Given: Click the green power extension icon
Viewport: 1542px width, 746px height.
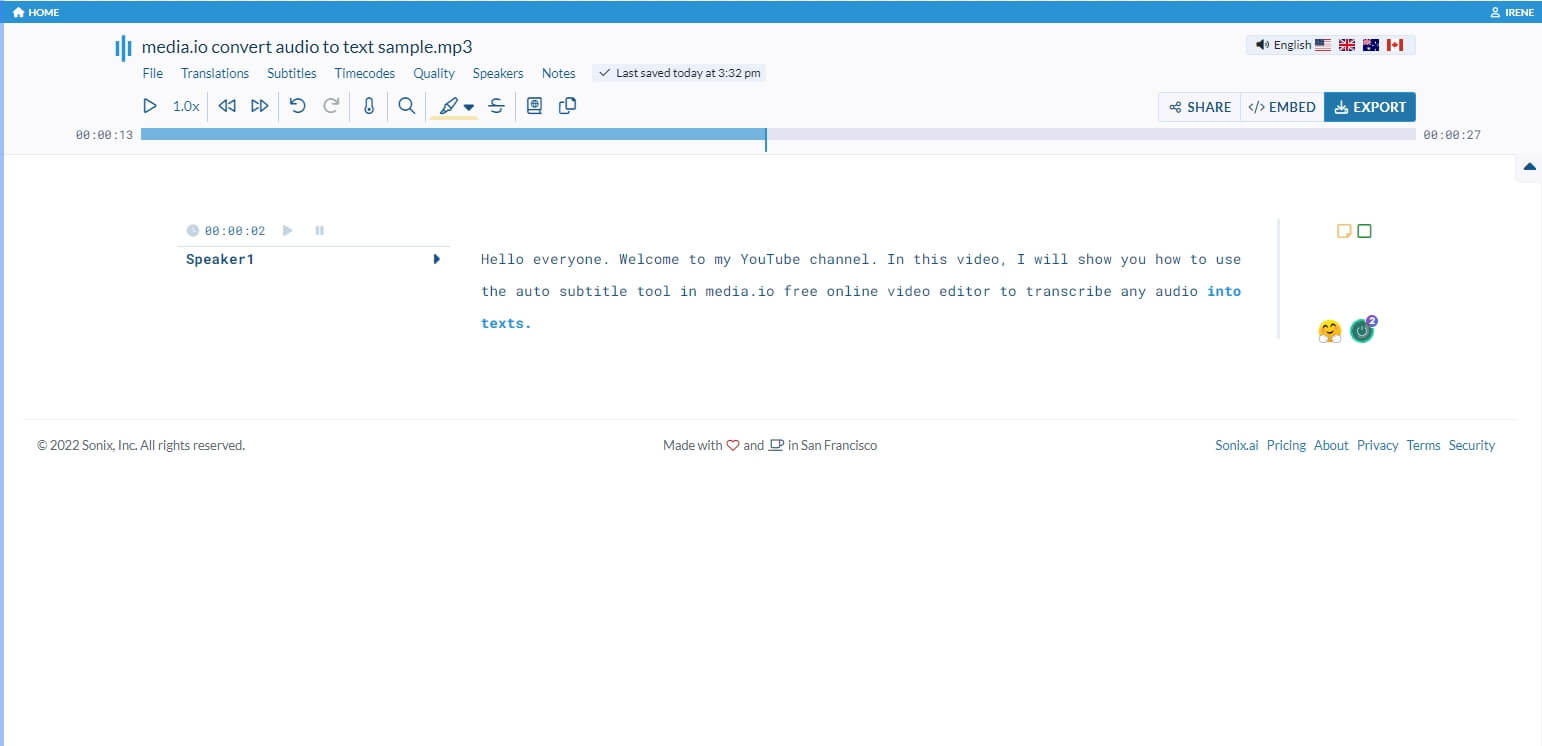Looking at the screenshot, I should 1362,331.
